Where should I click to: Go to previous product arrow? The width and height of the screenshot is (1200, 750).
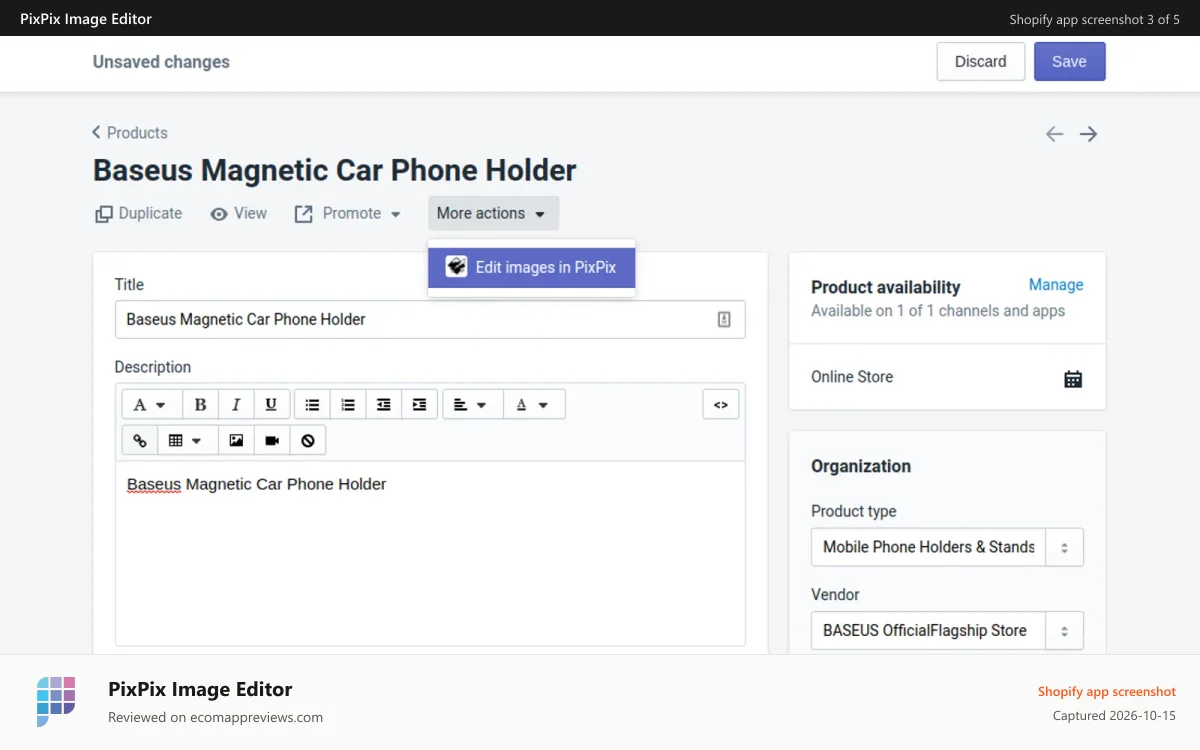coord(1054,134)
